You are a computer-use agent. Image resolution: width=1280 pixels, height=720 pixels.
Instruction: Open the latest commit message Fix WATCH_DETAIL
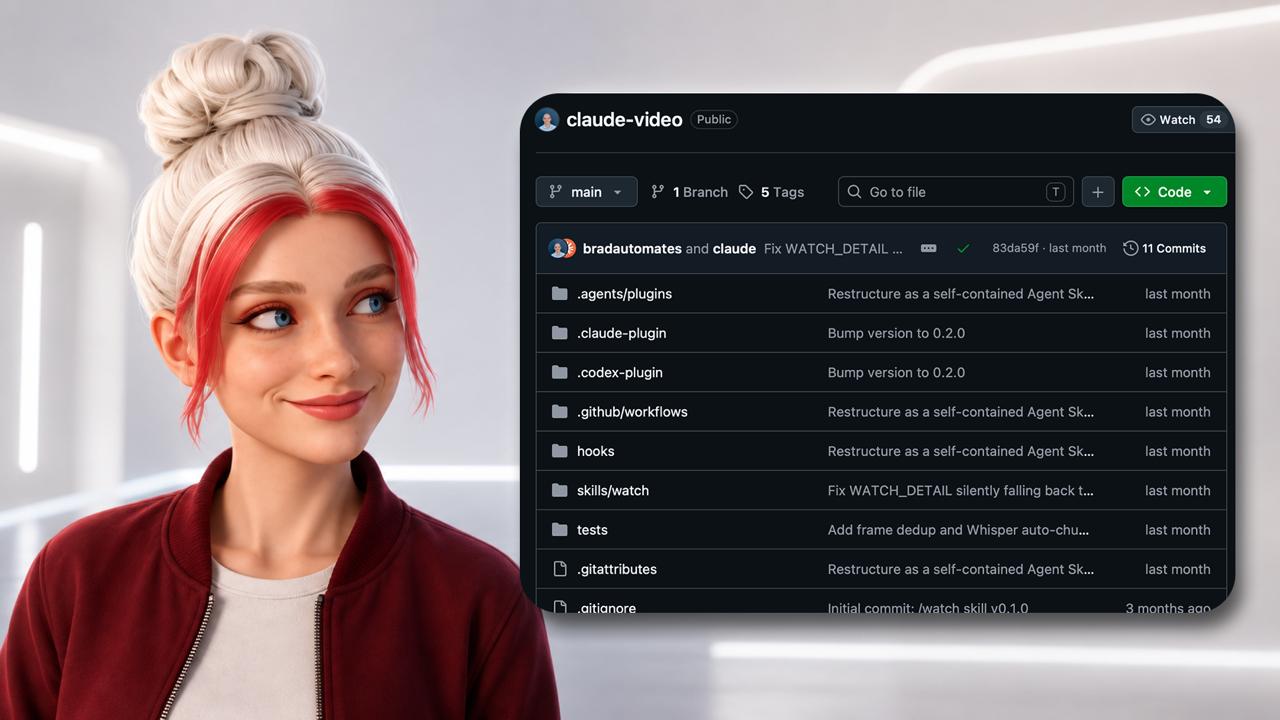point(833,248)
